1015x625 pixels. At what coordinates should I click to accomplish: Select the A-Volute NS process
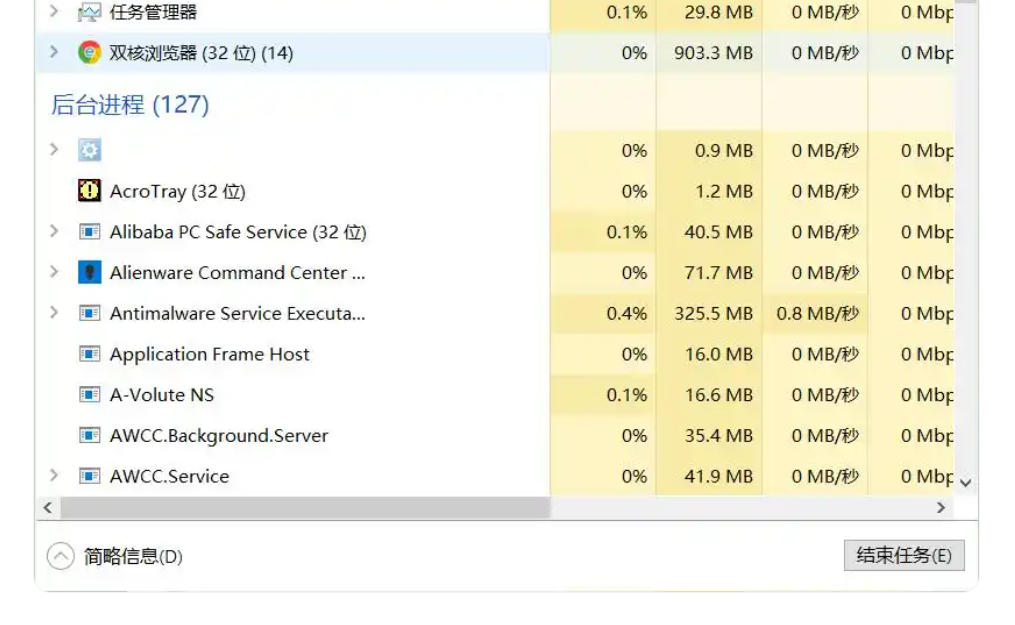click(x=162, y=395)
